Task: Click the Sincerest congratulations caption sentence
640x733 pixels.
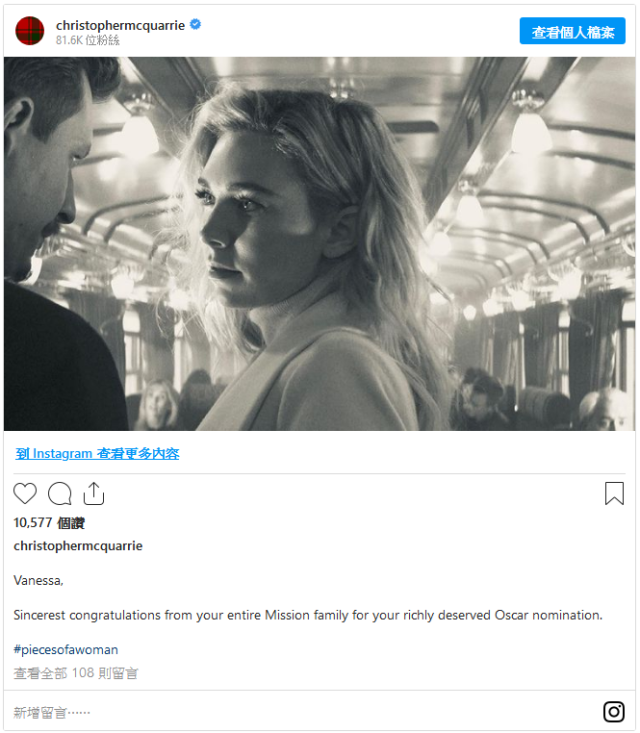Action: (x=308, y=615)
